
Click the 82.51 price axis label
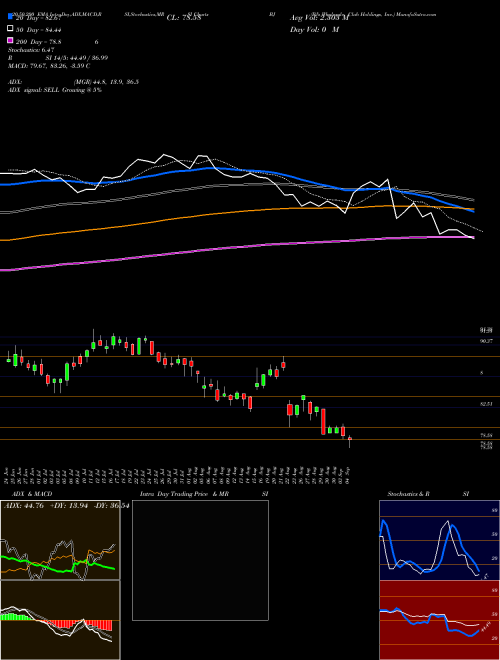click(486, 404)
